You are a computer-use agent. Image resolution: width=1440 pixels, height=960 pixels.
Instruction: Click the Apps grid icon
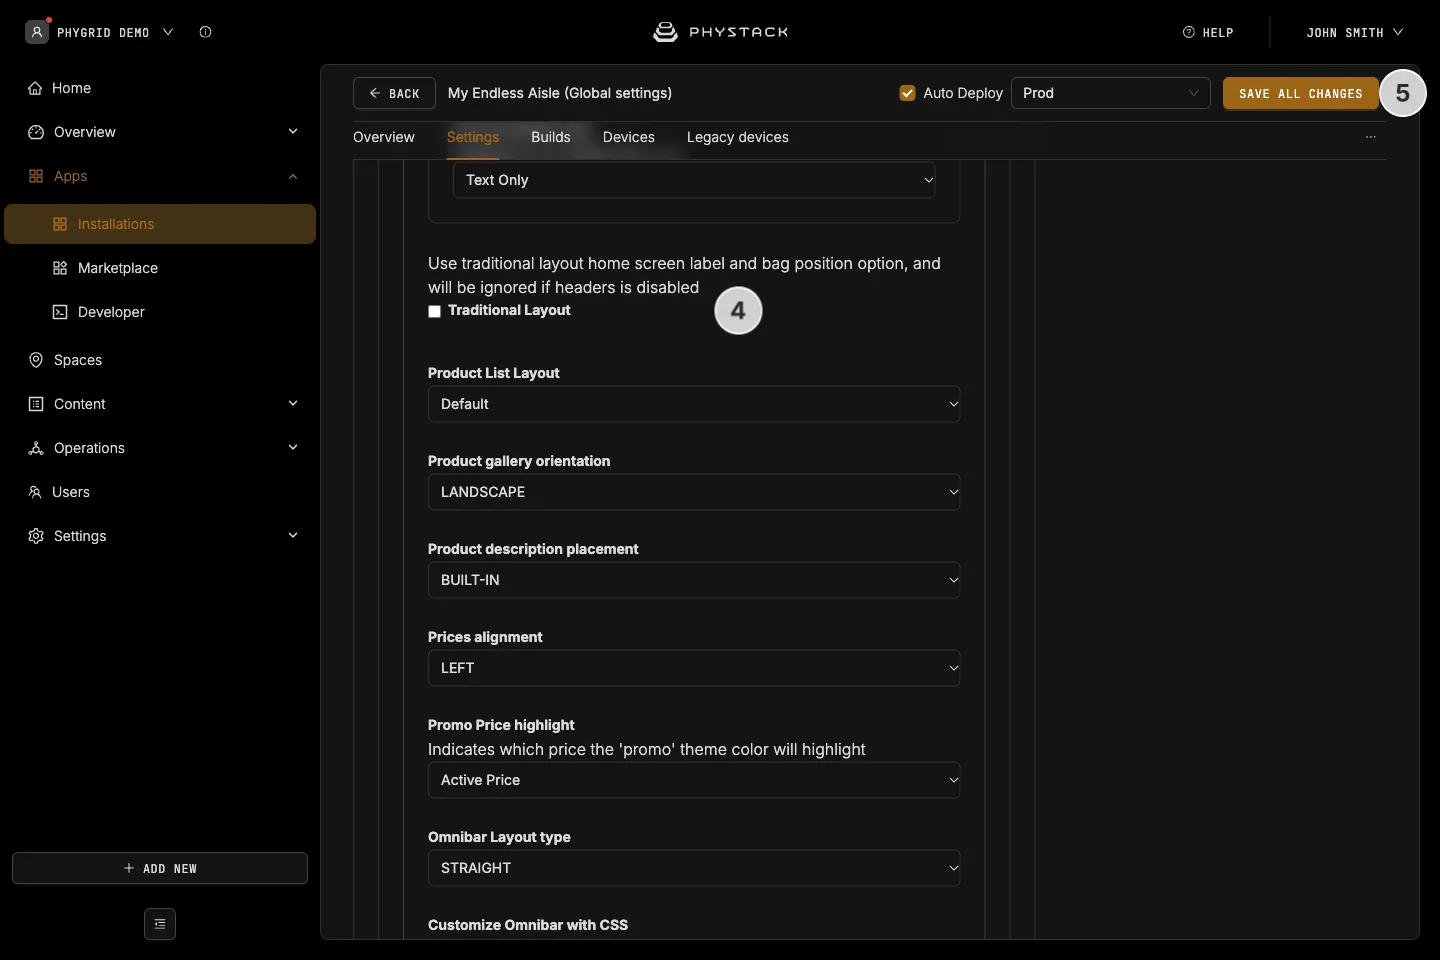click(x=36, y=176)
